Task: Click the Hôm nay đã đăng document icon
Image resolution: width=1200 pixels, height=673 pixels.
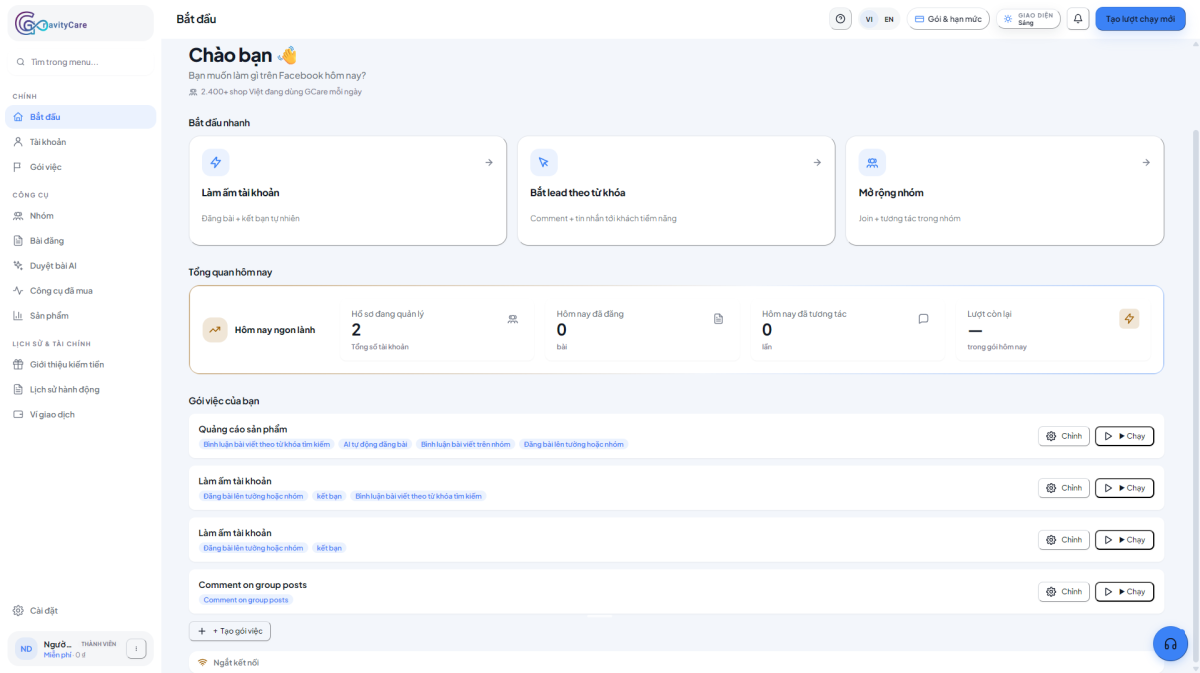Action: click(x=718, y=319)
